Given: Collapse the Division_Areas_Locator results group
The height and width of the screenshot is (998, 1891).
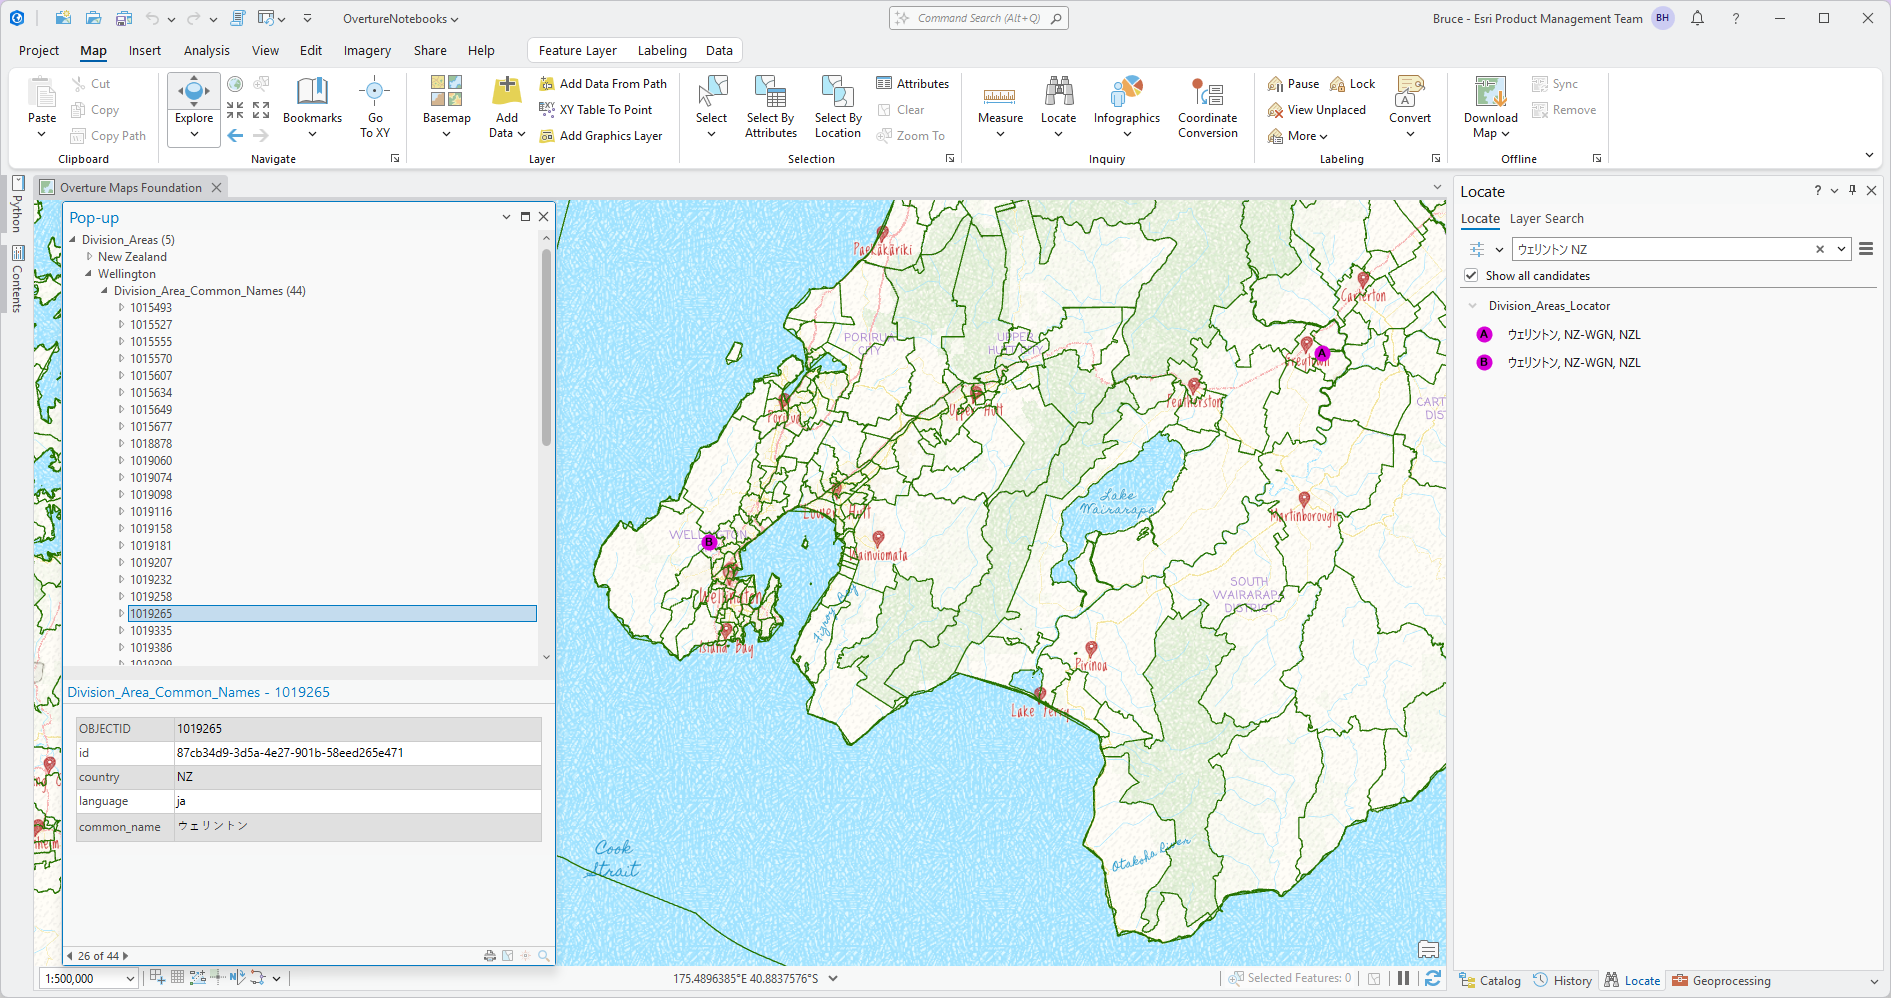Looking at the screenshot, I should coord(1472,306).
